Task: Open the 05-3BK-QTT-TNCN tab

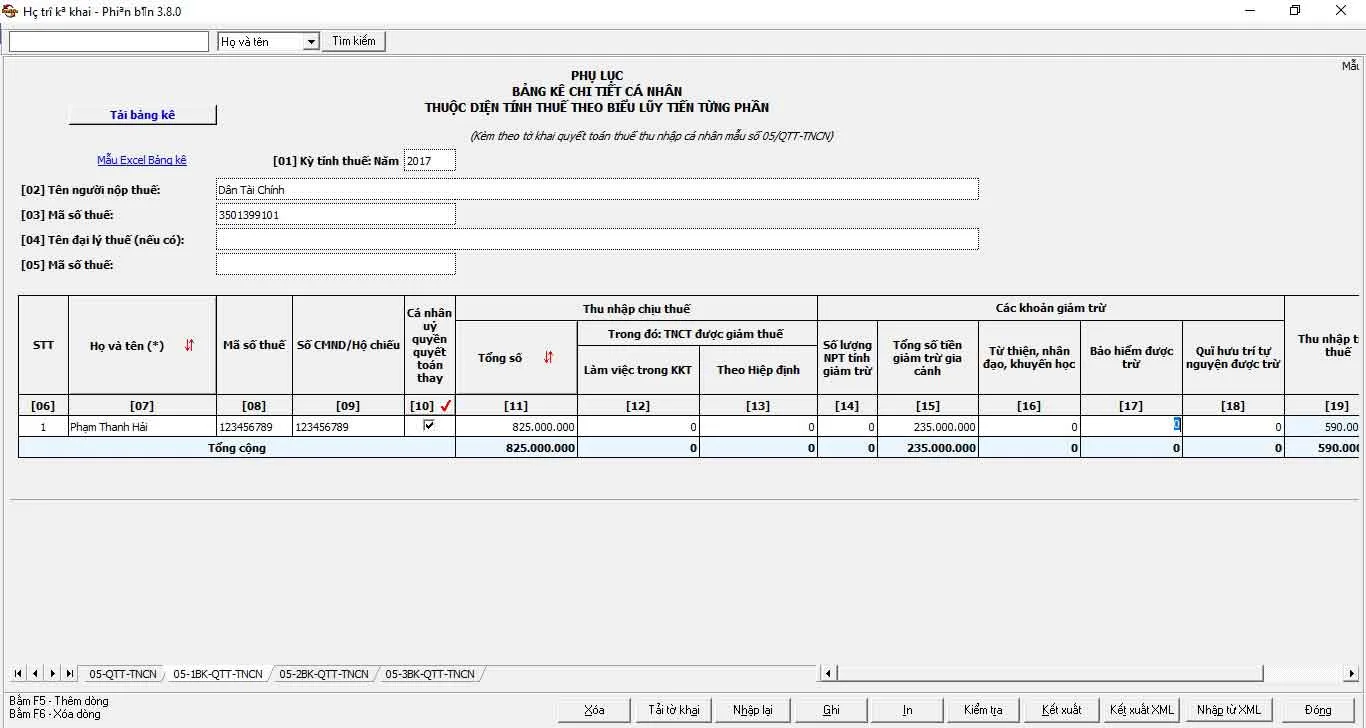Action: coord(430,674)
